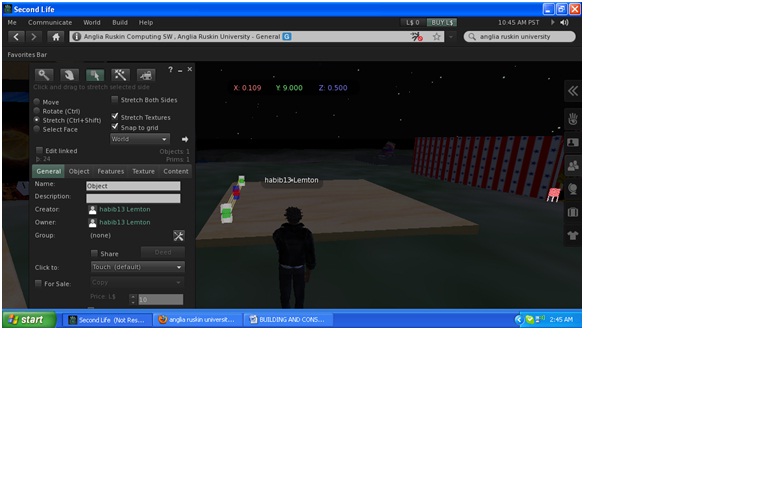Select the Rotate (Ctrl) radio option
768x480 pixels.
pyautogui.click(x=37, y=111)
